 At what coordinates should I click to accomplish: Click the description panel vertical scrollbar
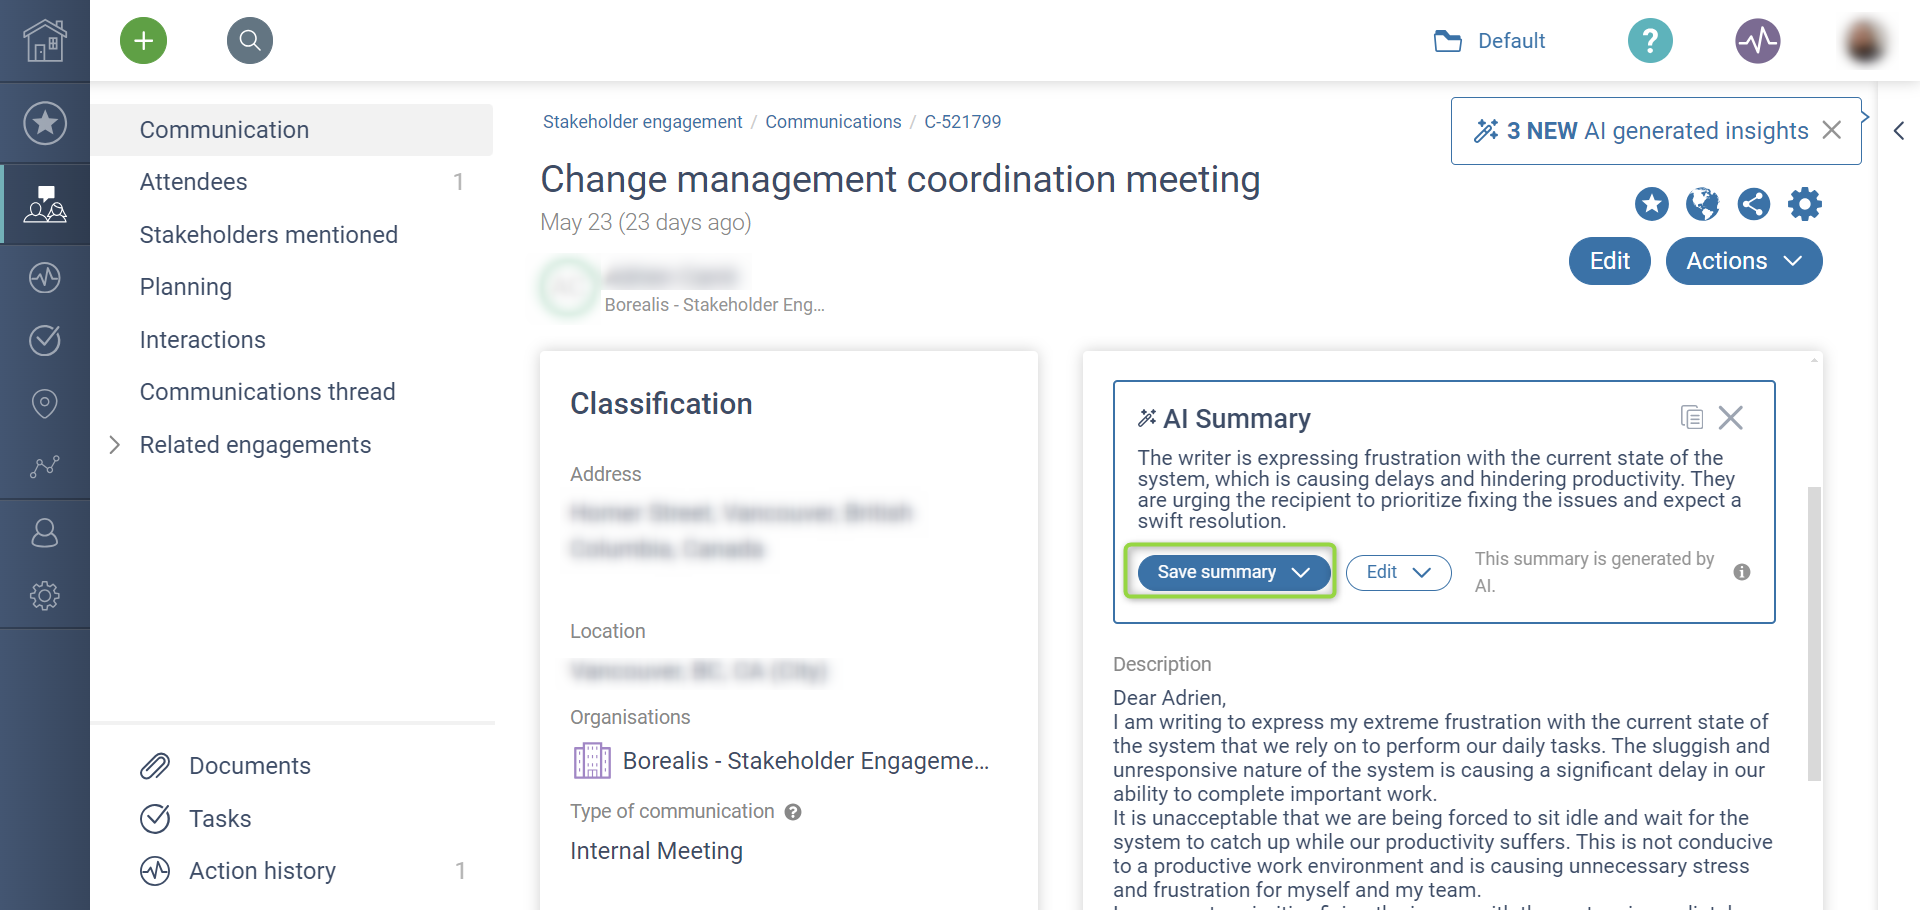[x=1814, y=632]
